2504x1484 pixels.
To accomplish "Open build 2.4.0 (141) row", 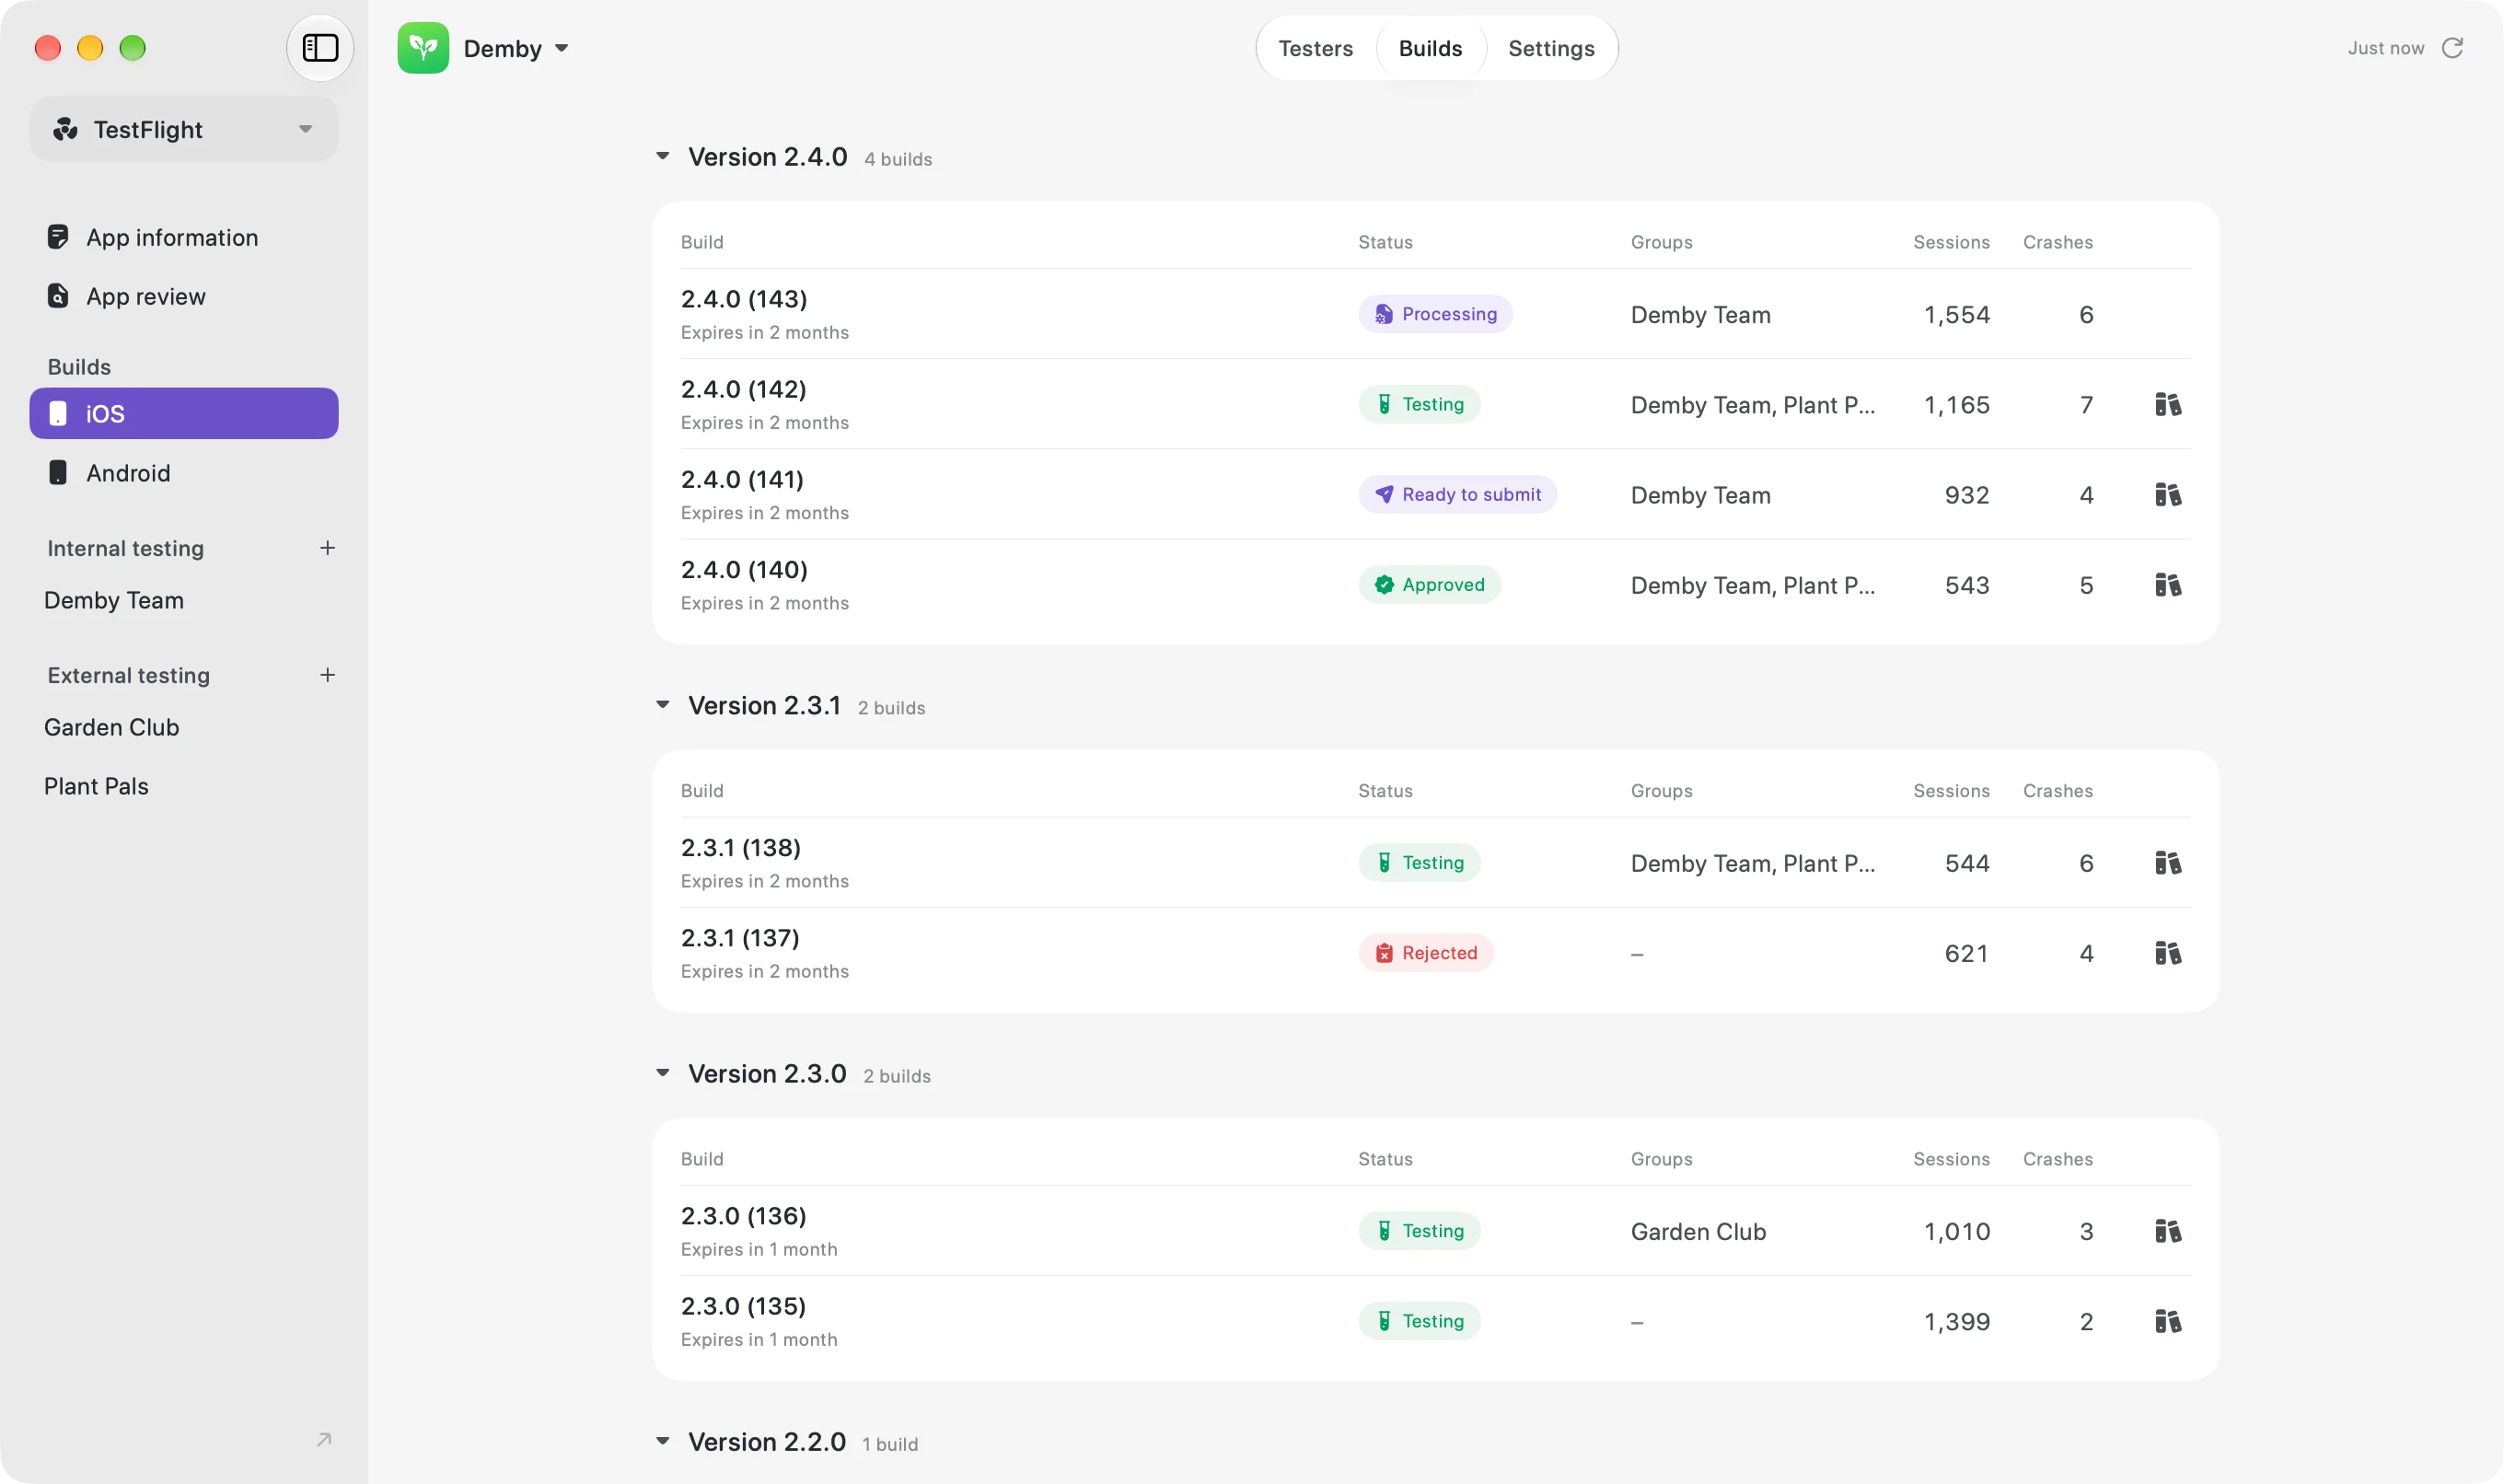I will [1435, 494].
